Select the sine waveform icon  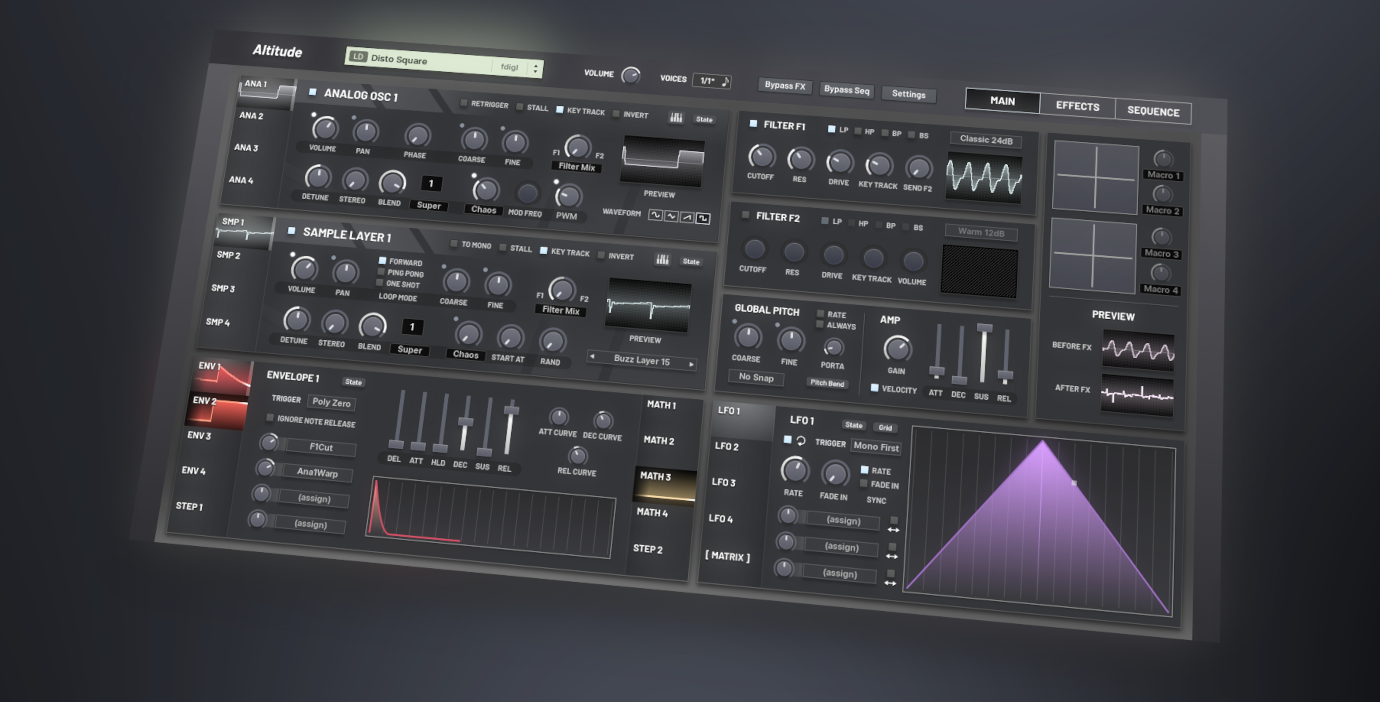pyautogui.click(x=655, y=215)
